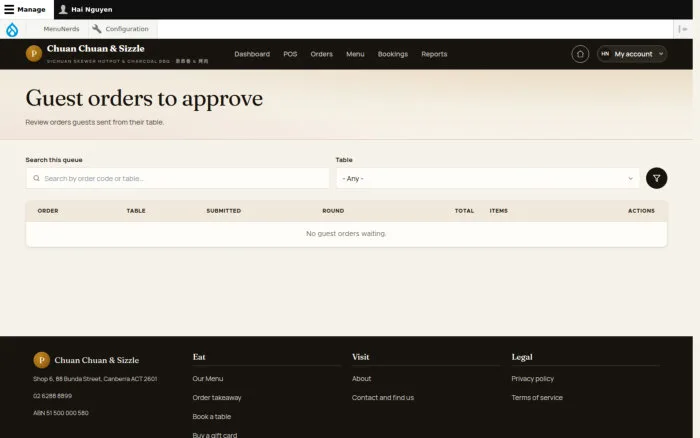Open the Orders nav item
The height and width of the screenshot is (438, 700).
(x=322, y=54)
